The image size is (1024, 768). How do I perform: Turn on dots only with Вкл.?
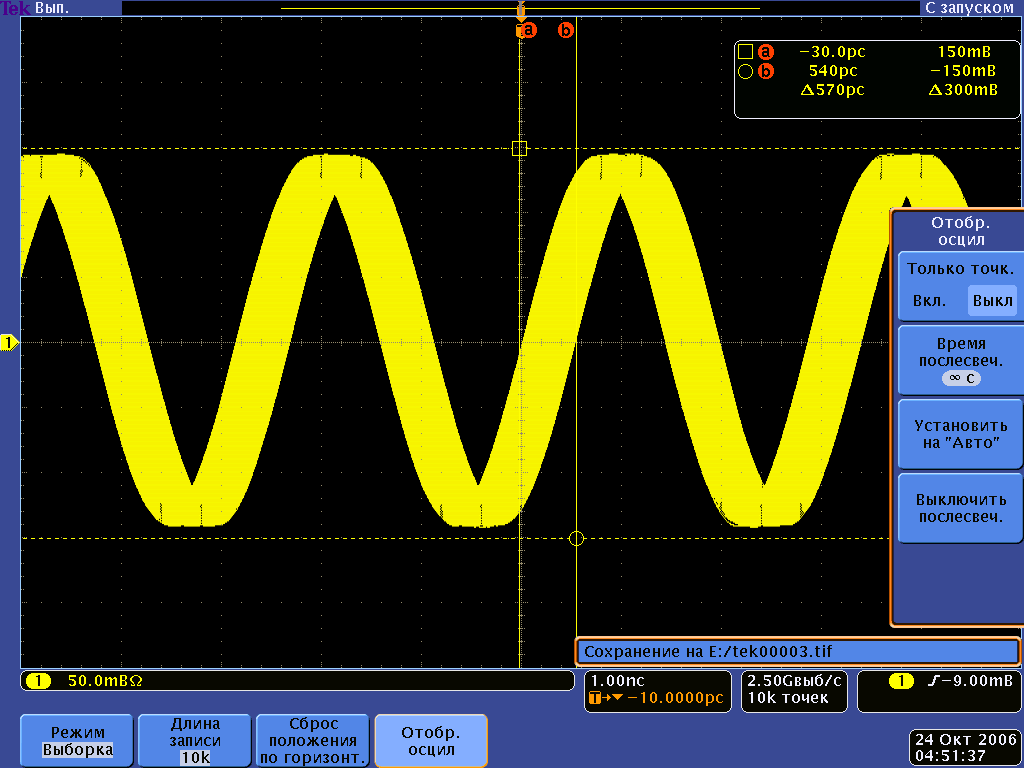[929, 301]
